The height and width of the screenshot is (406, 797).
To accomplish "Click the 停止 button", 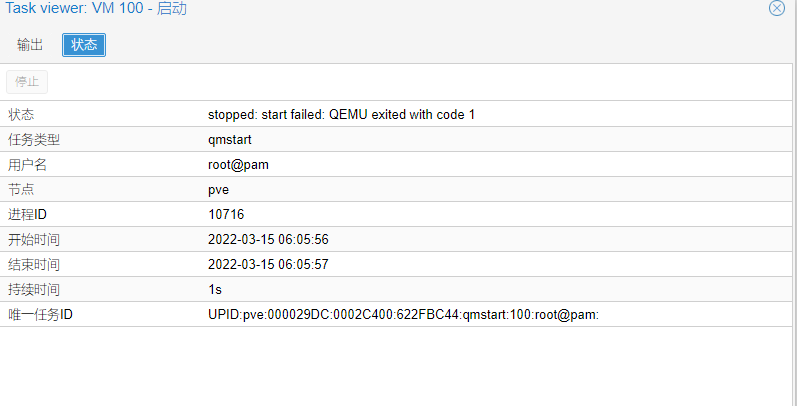I will [x=27, y=82].
